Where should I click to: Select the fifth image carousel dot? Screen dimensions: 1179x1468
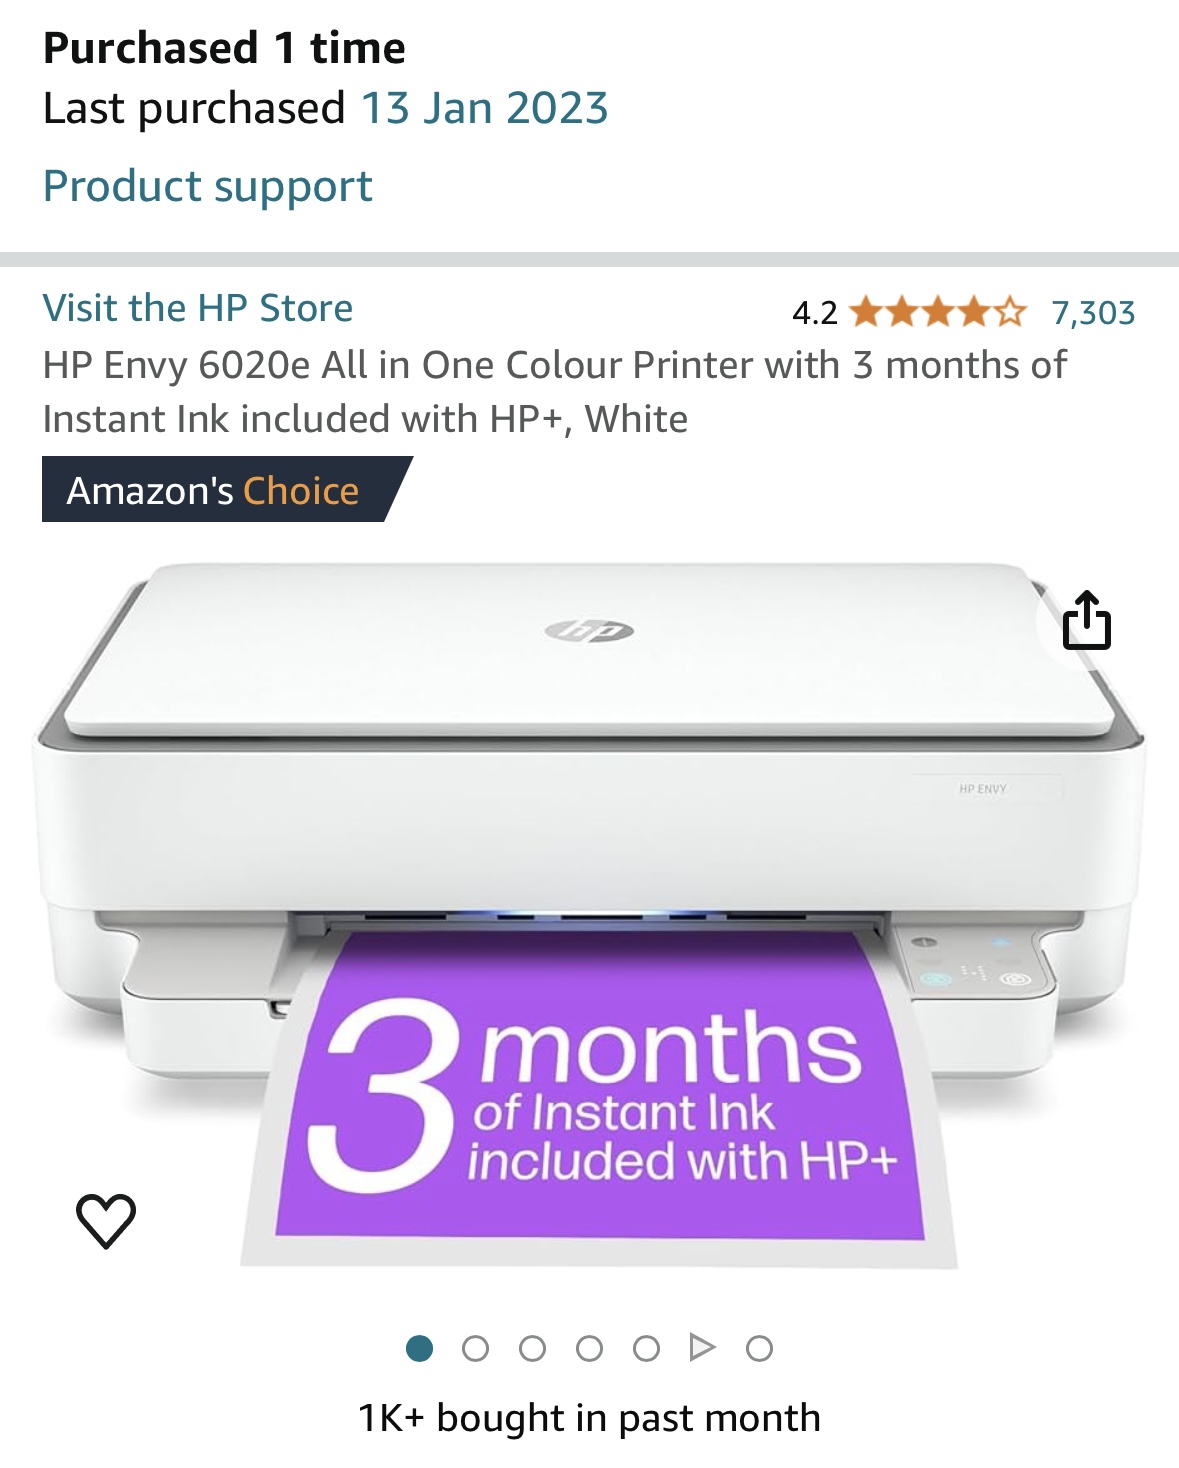pos(647,1348)
